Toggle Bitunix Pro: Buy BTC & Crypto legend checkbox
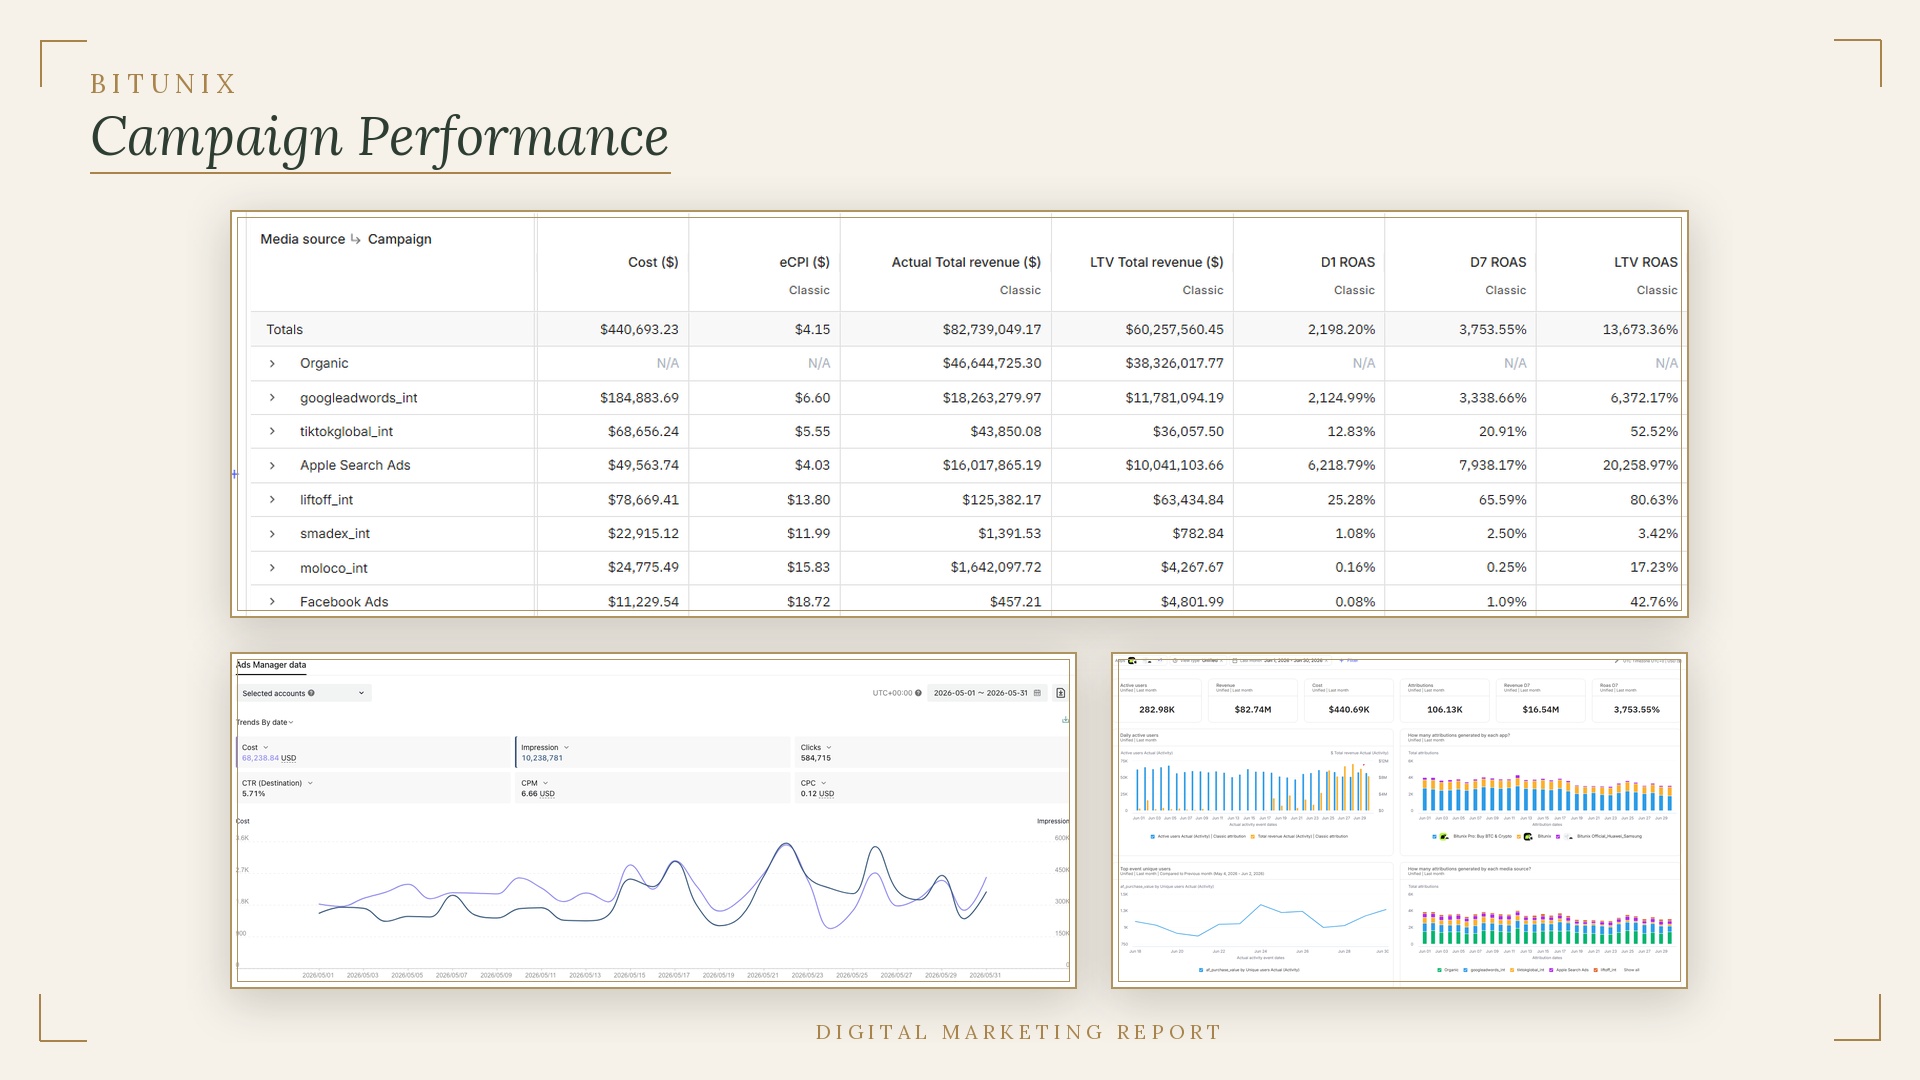This screenshot has width=1920, height=1080. click(x=1434, y=836)
